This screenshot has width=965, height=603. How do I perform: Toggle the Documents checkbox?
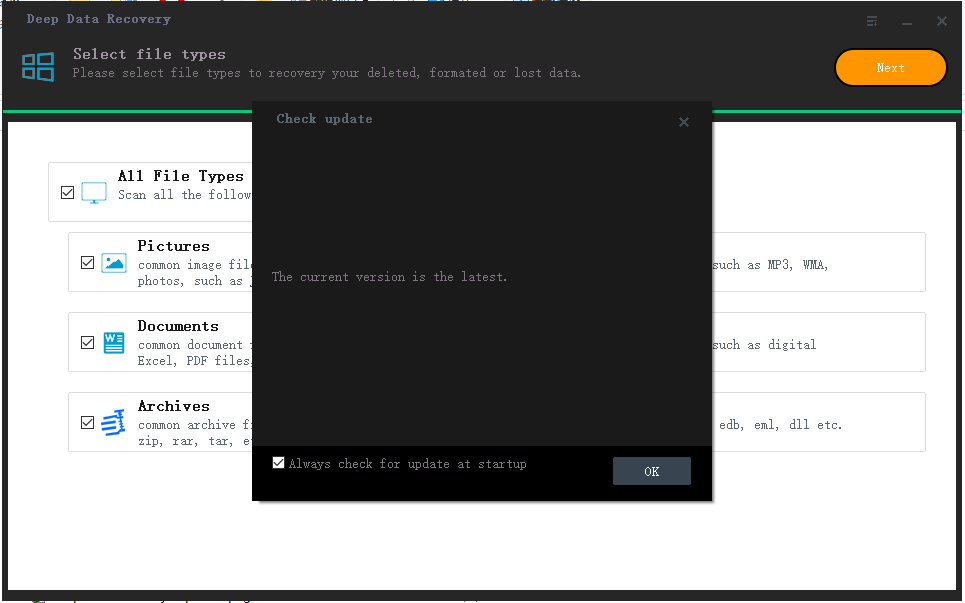[x=87, y=343]
